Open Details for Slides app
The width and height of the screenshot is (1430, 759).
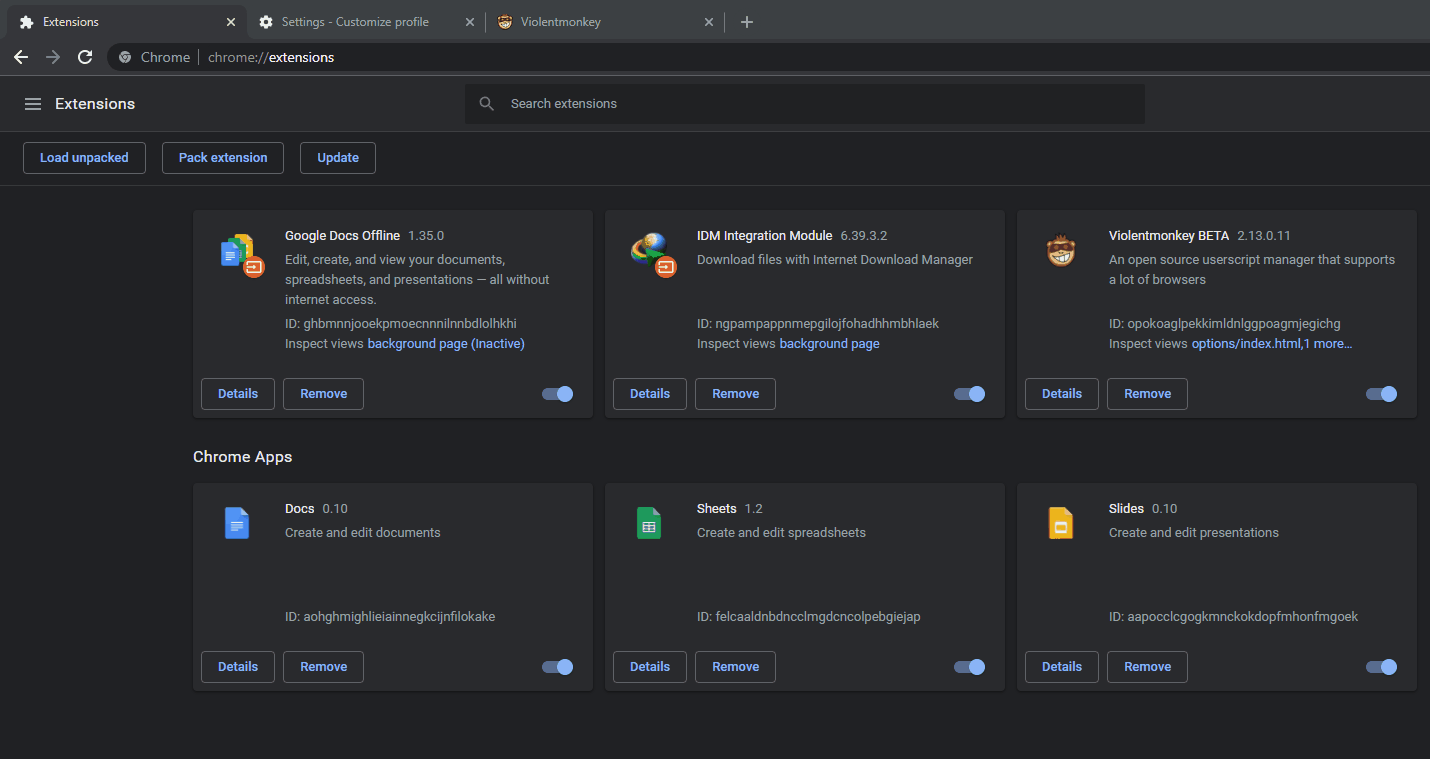pyautogui.click(x=1062, y=667)
